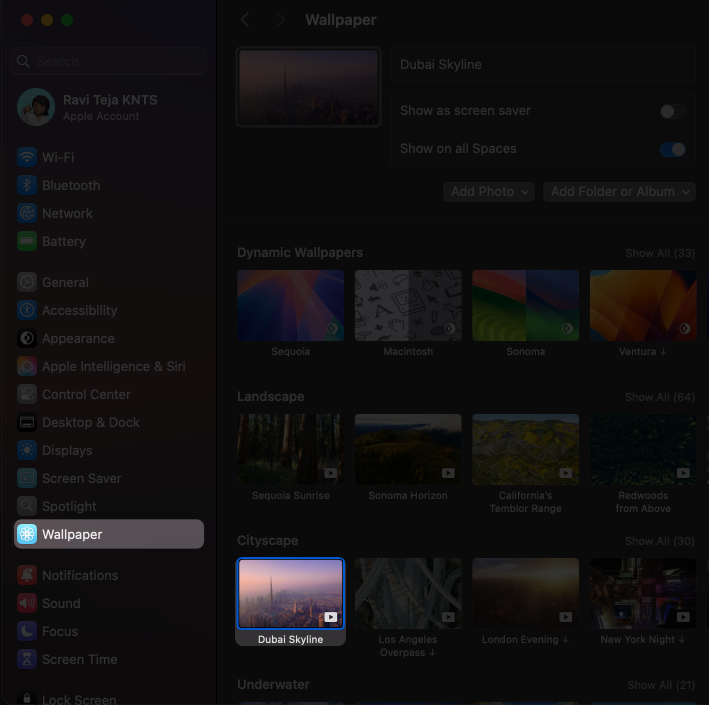Open Focus label in the sidebar
Screen dimensions: 709x705
coord(60,631)
